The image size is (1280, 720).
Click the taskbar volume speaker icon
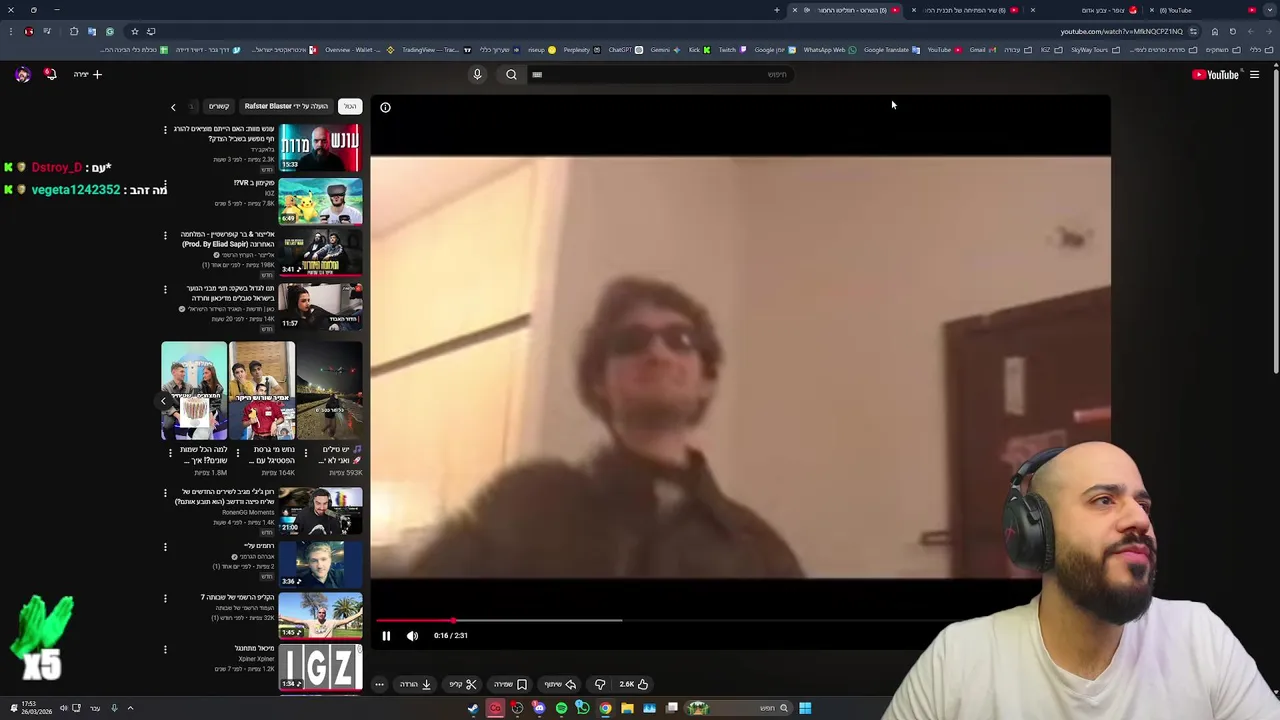coord(63,708)
